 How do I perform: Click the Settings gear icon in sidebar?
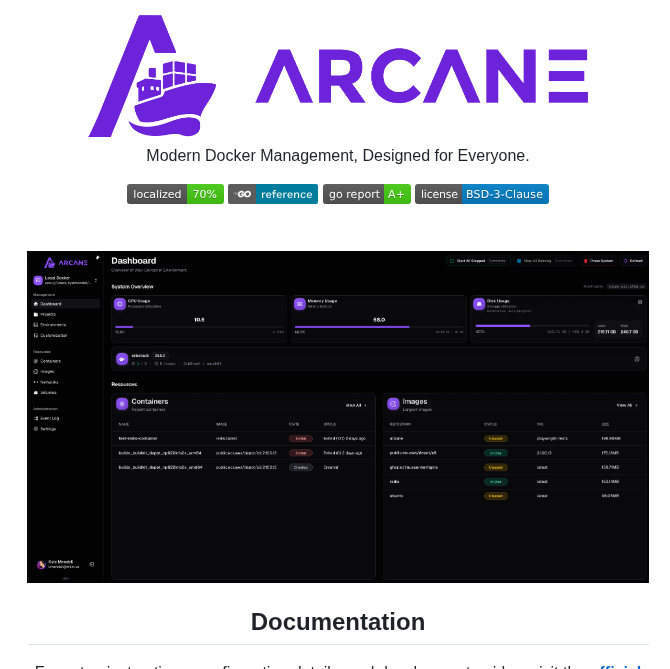(36, 429)
